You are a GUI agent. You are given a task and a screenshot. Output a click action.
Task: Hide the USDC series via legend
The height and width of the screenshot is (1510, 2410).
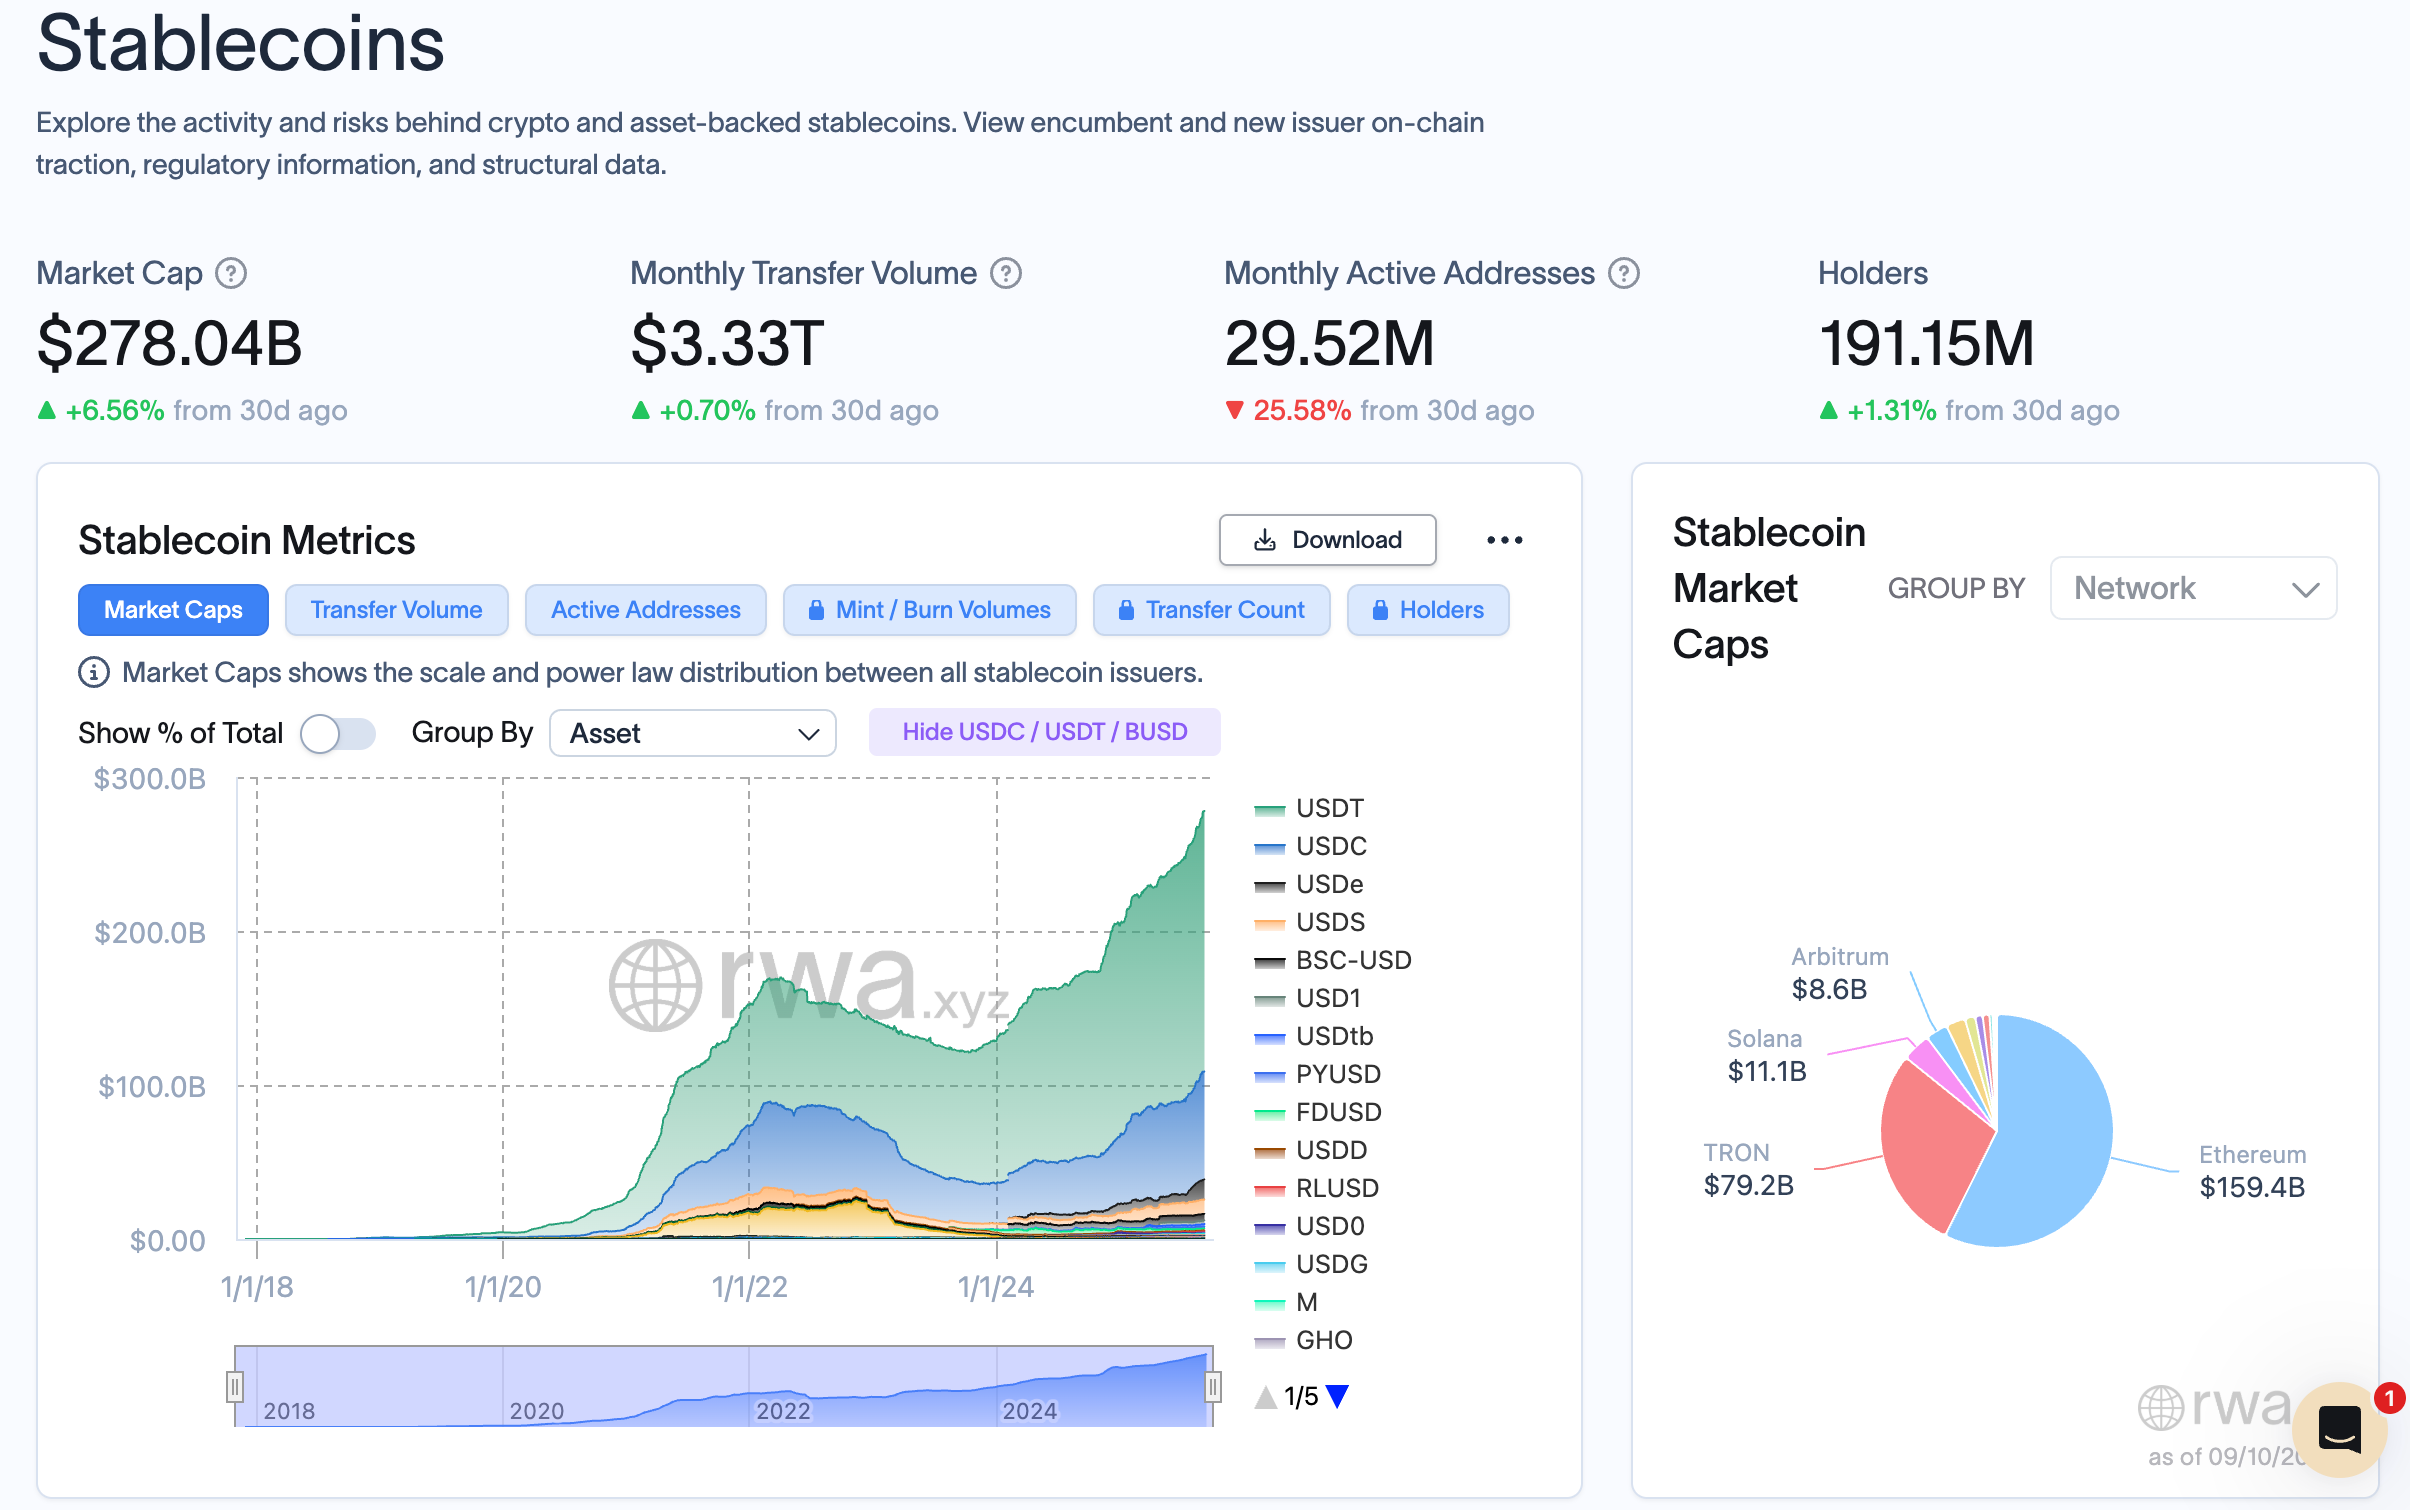pos(1330,846)
